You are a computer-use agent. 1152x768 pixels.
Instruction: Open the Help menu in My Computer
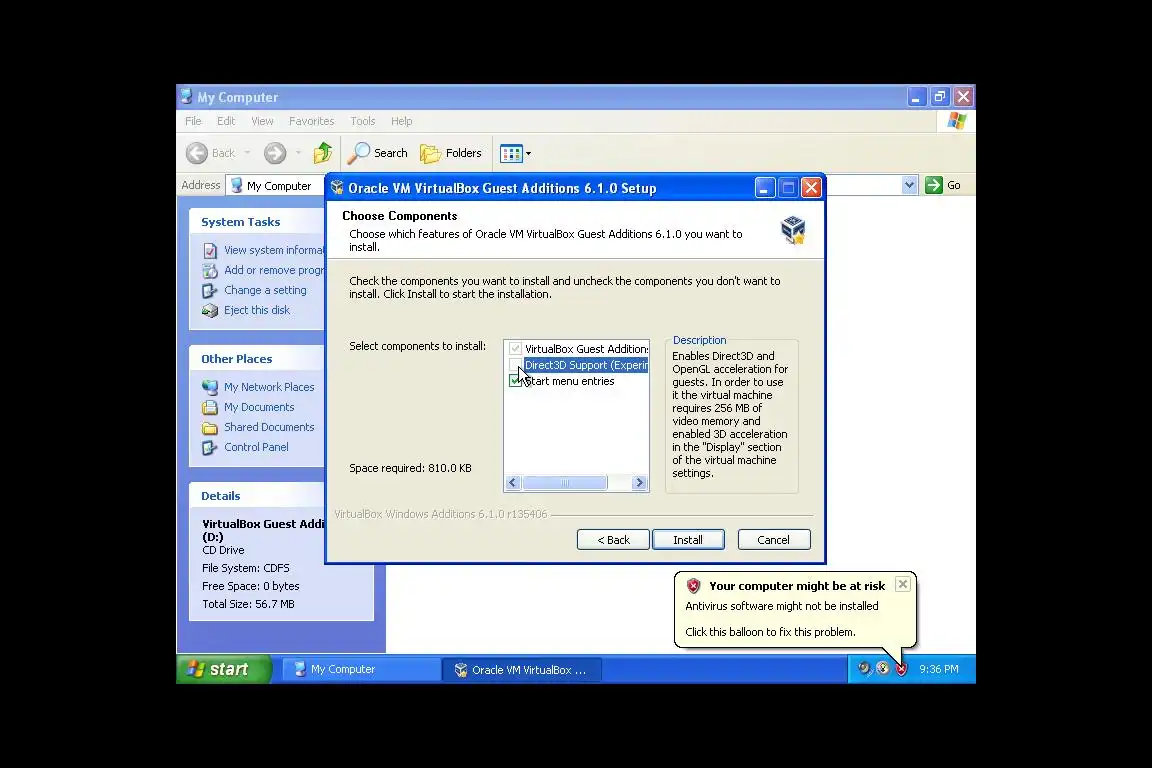(x=401, y=121)
